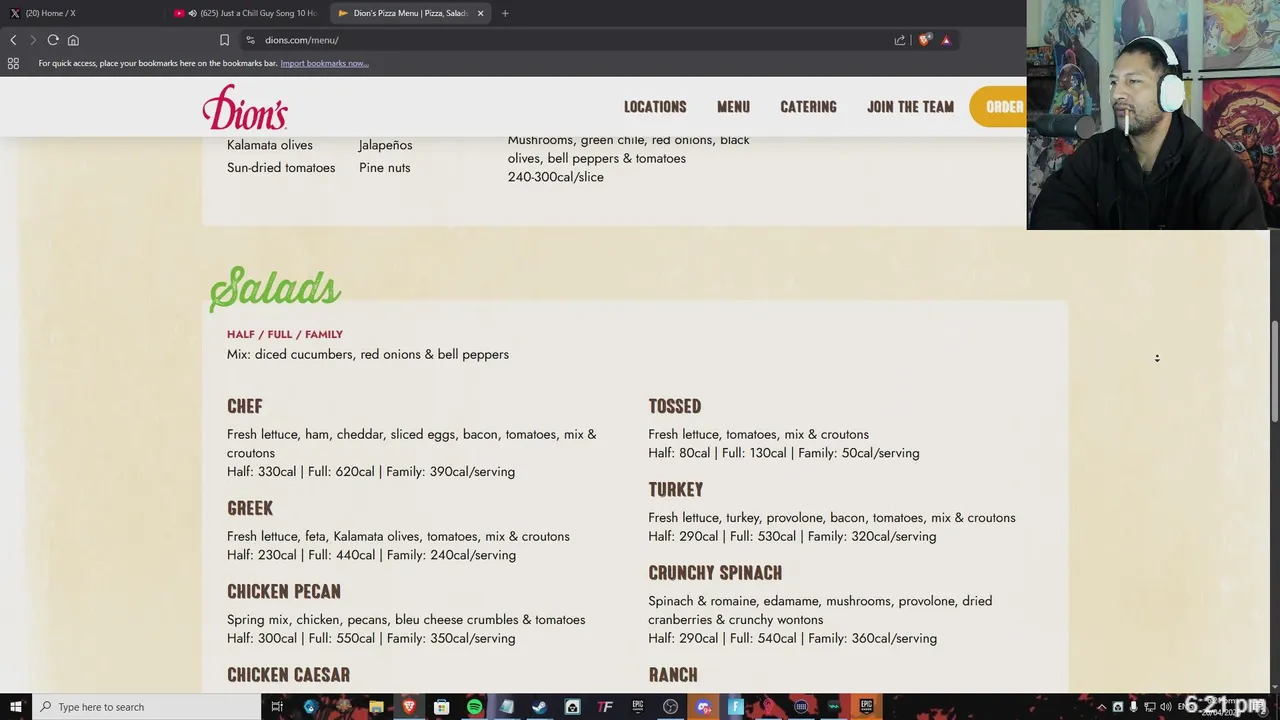This screenshot has height=720, width=1280.
Task: Open Brave Shields lion icon
Action: point(924,40)
